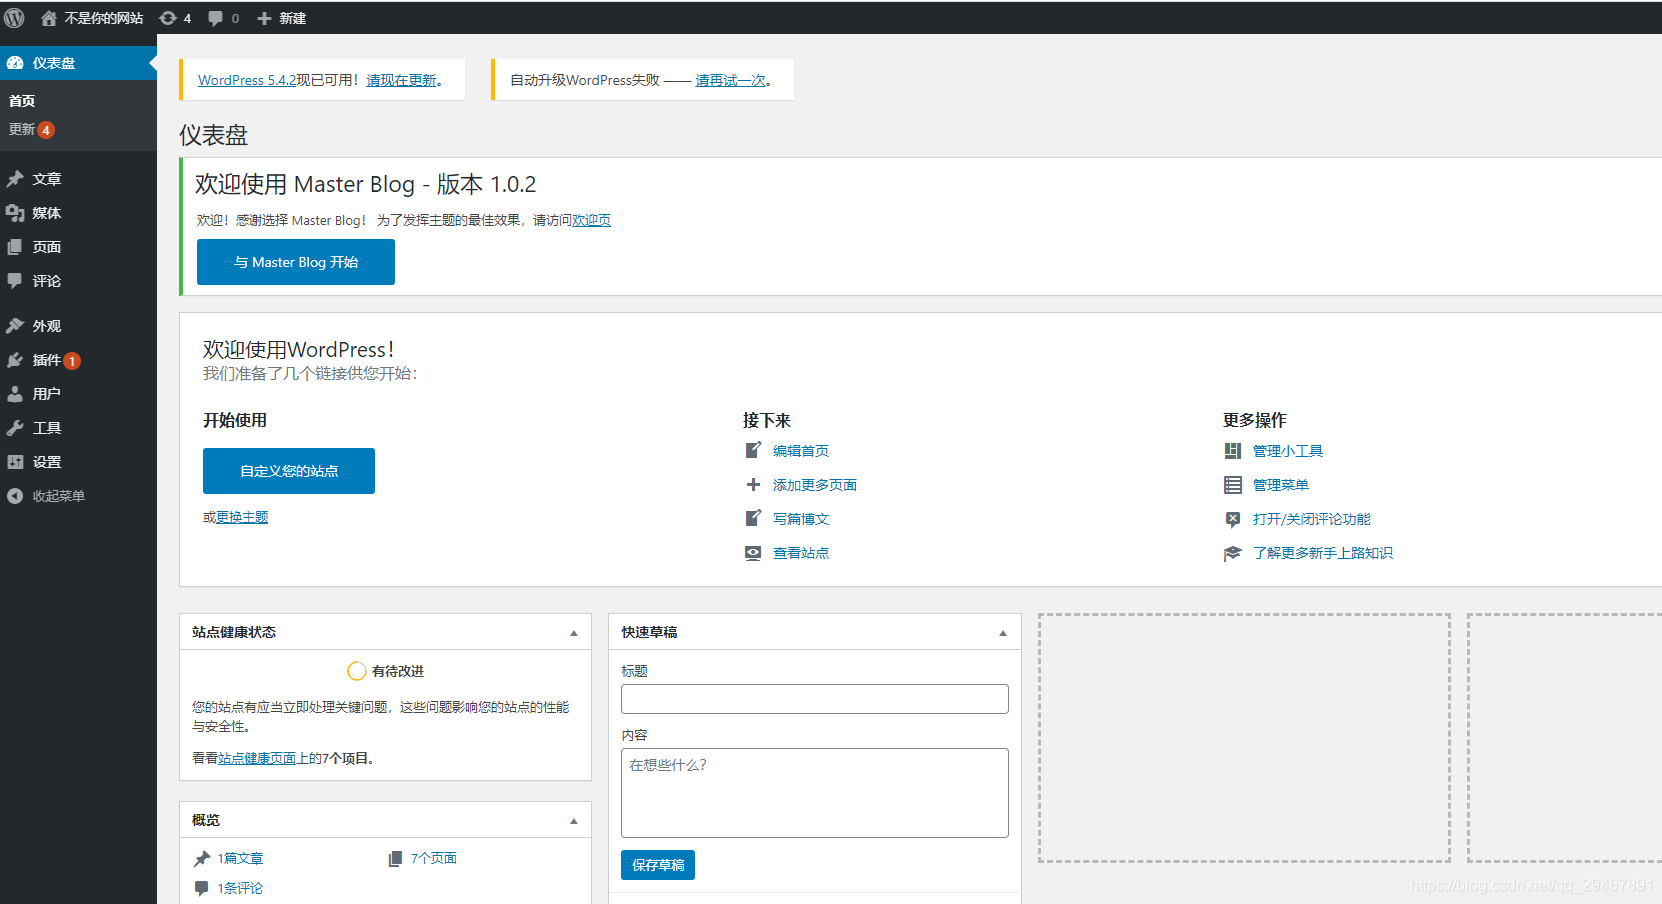Click the 保存草稿 button
The height and width of the screenshot is (904, 1662).
coord(658,865)
